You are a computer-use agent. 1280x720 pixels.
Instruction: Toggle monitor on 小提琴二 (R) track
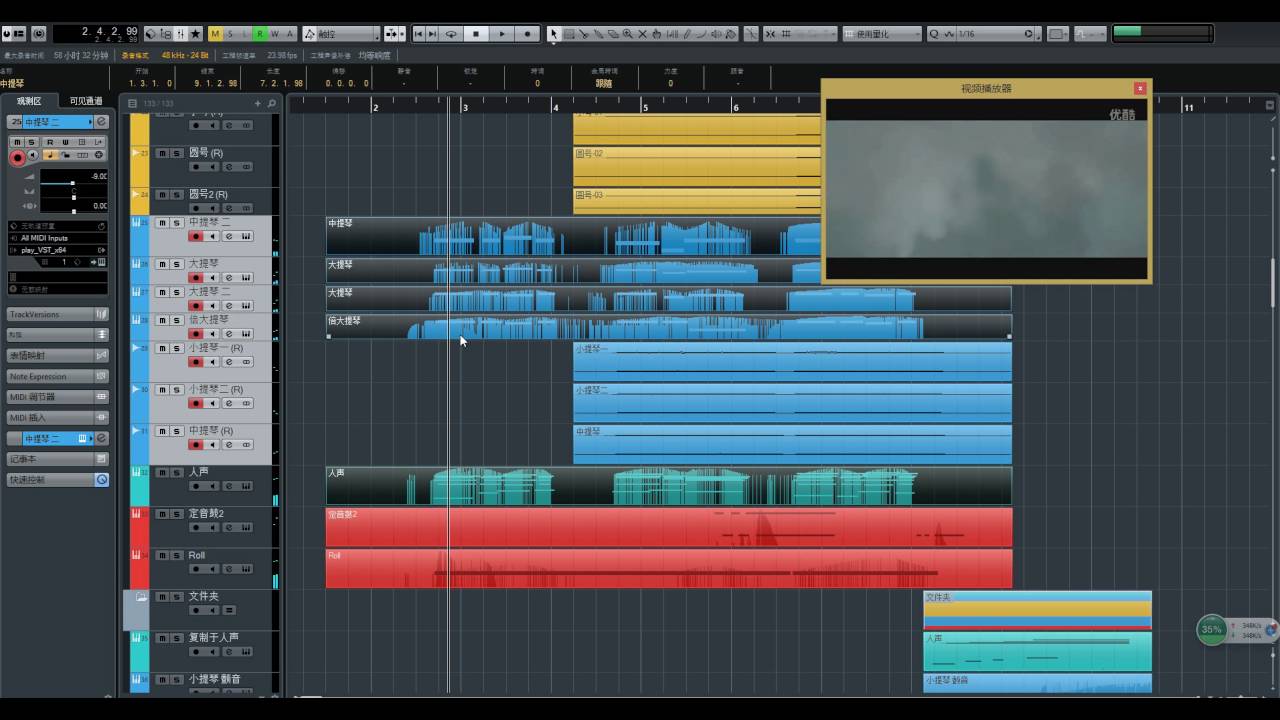pos(212,403)
